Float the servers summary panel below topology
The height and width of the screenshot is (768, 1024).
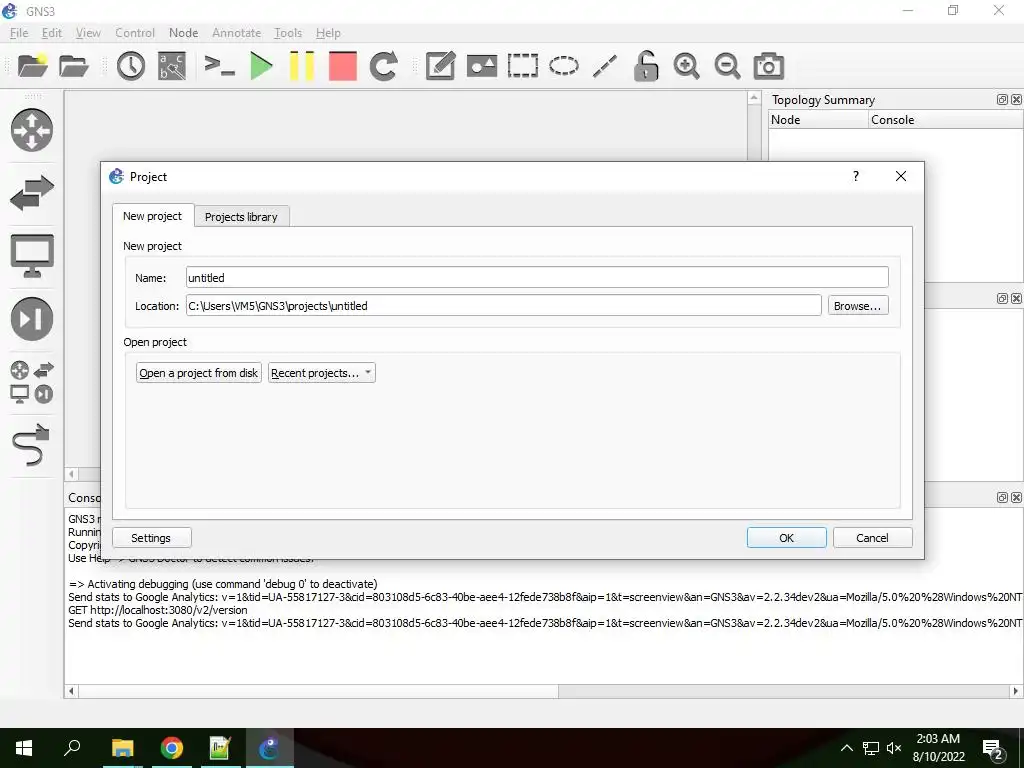click(x=1002, y=298)
